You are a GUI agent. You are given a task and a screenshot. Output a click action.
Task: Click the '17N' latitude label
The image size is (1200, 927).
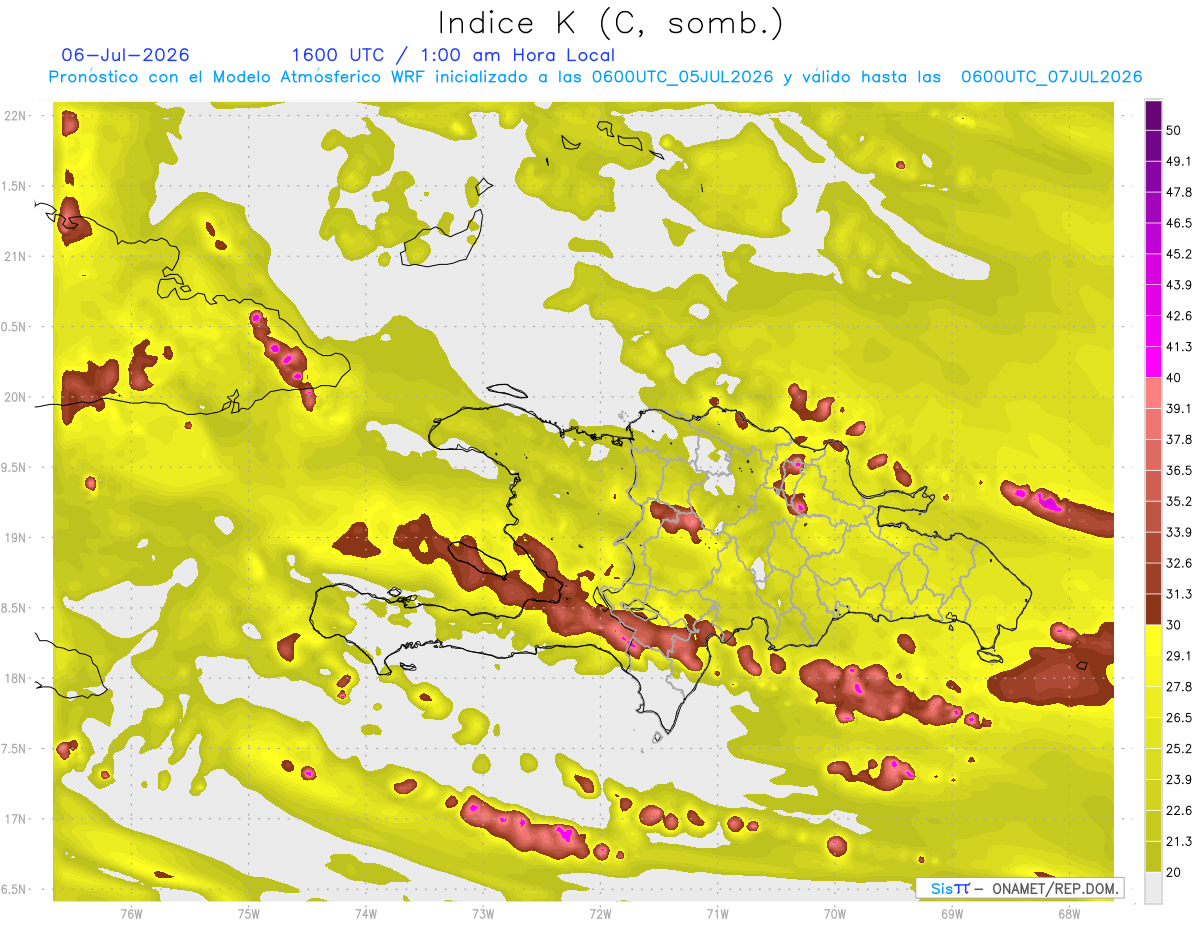coord(15,819)
